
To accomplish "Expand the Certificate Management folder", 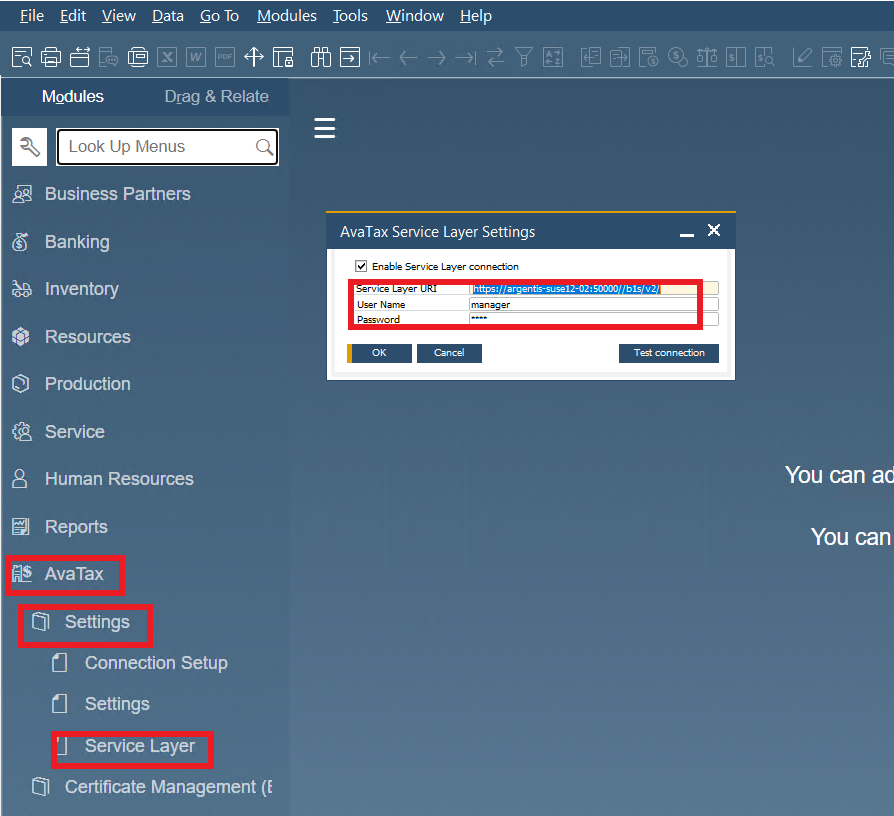I will click(168, 787).
